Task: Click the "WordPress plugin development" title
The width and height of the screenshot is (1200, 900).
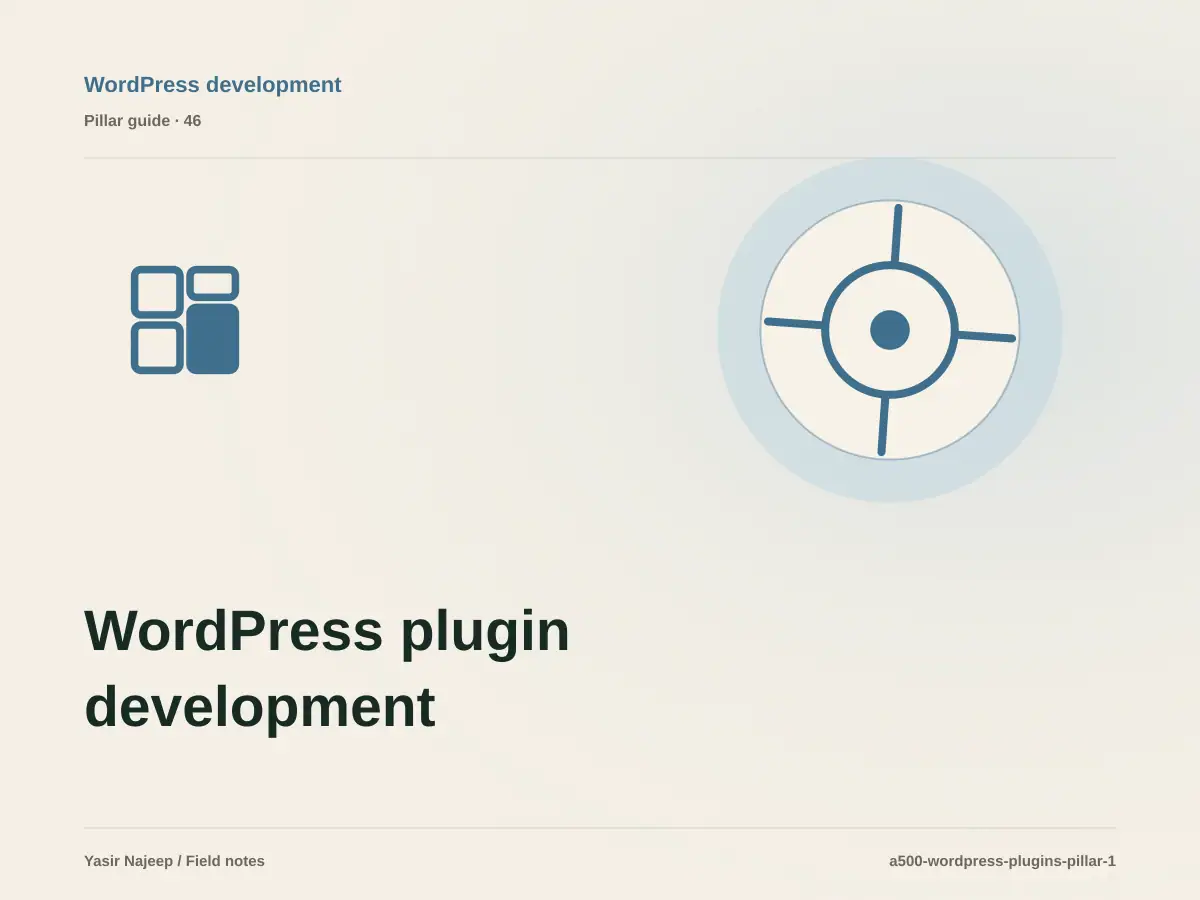Action: pos(327,669)
